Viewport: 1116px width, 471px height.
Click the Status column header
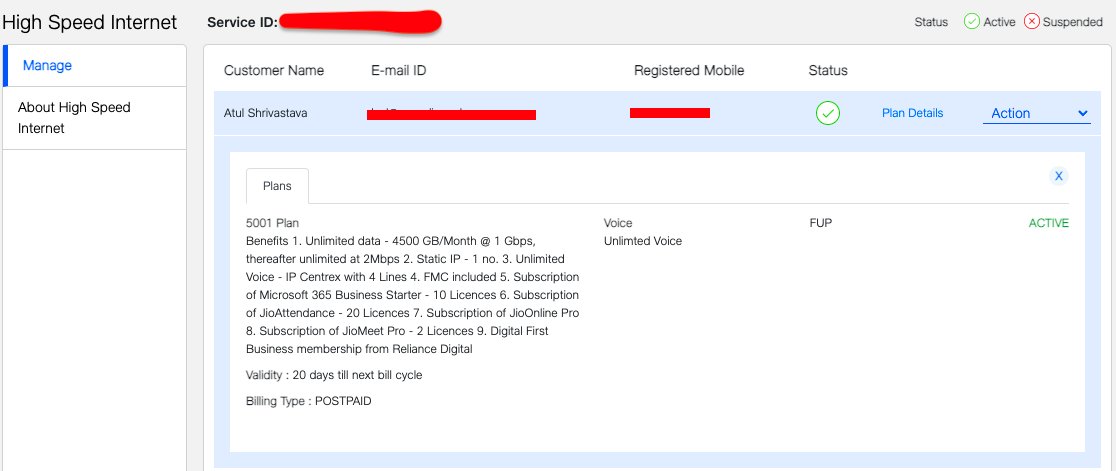tap(828, 70)
